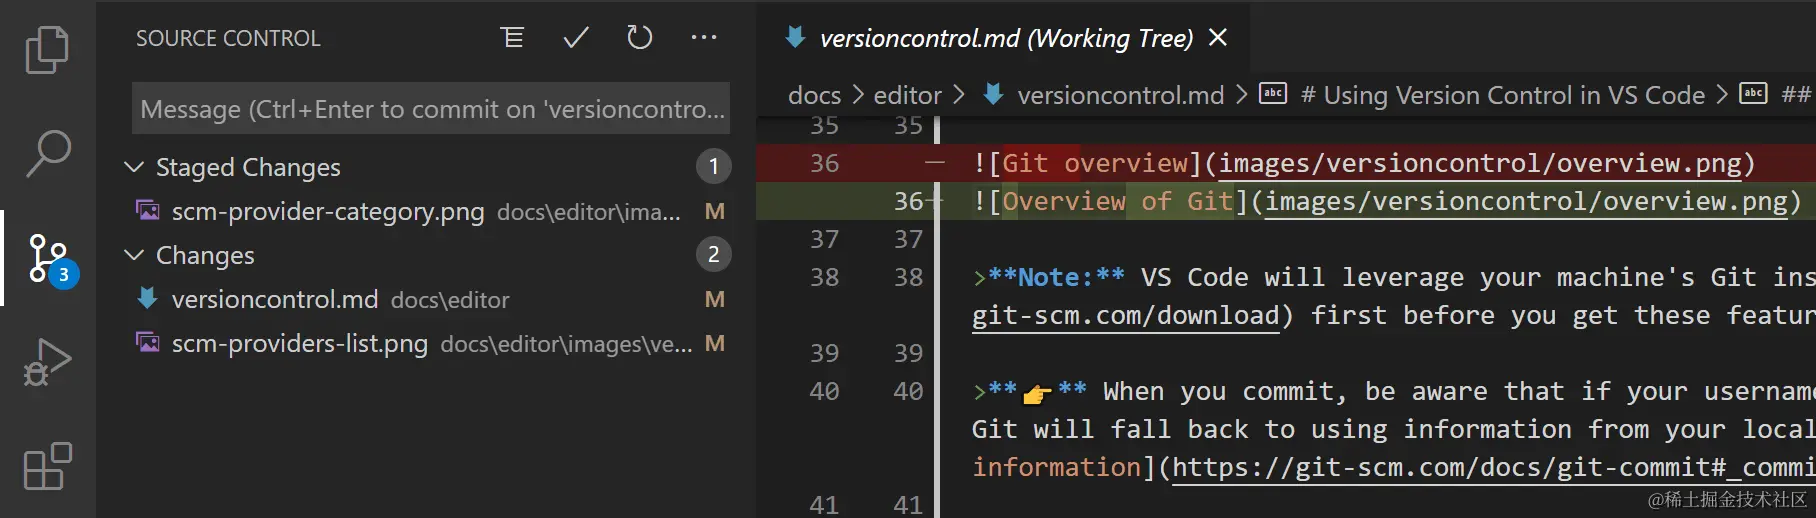The height and width of the screenshot is (518, 1816).
Task: Collapse the Staged Changes section
Action: (x=134, y=167)
